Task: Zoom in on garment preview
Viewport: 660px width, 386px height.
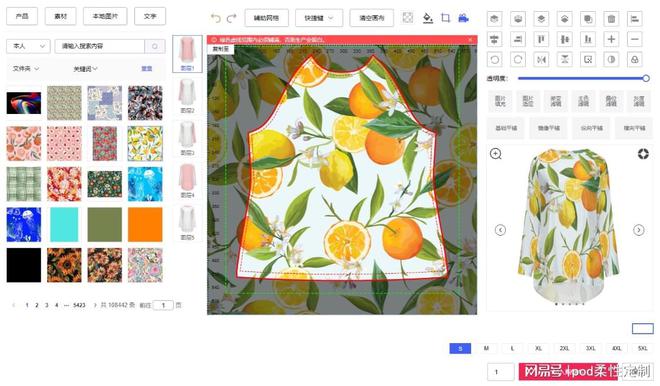Action: click(496, 154)
